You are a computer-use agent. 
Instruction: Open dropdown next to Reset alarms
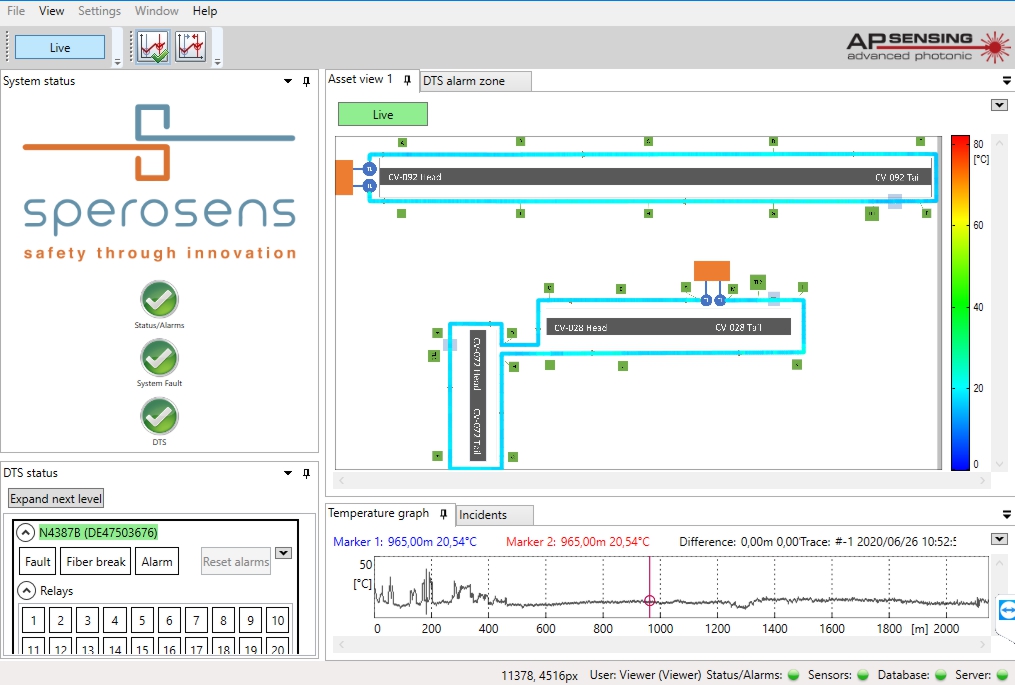point(284,553)
